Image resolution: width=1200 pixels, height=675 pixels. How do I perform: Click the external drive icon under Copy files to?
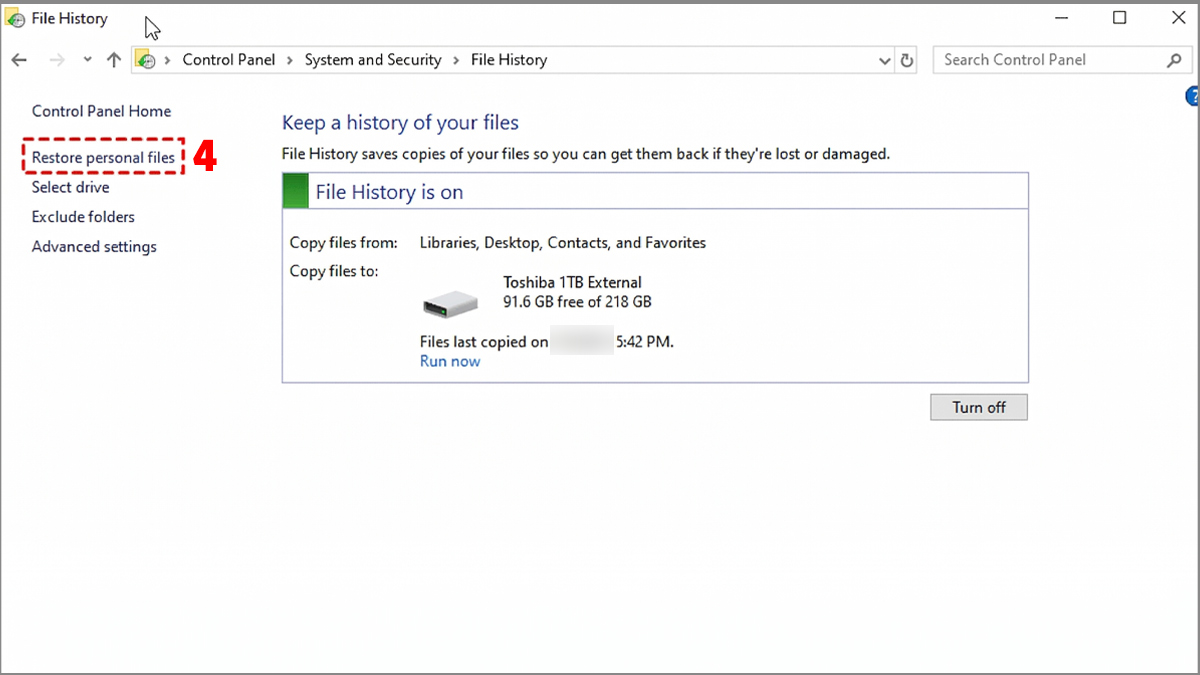450,303
